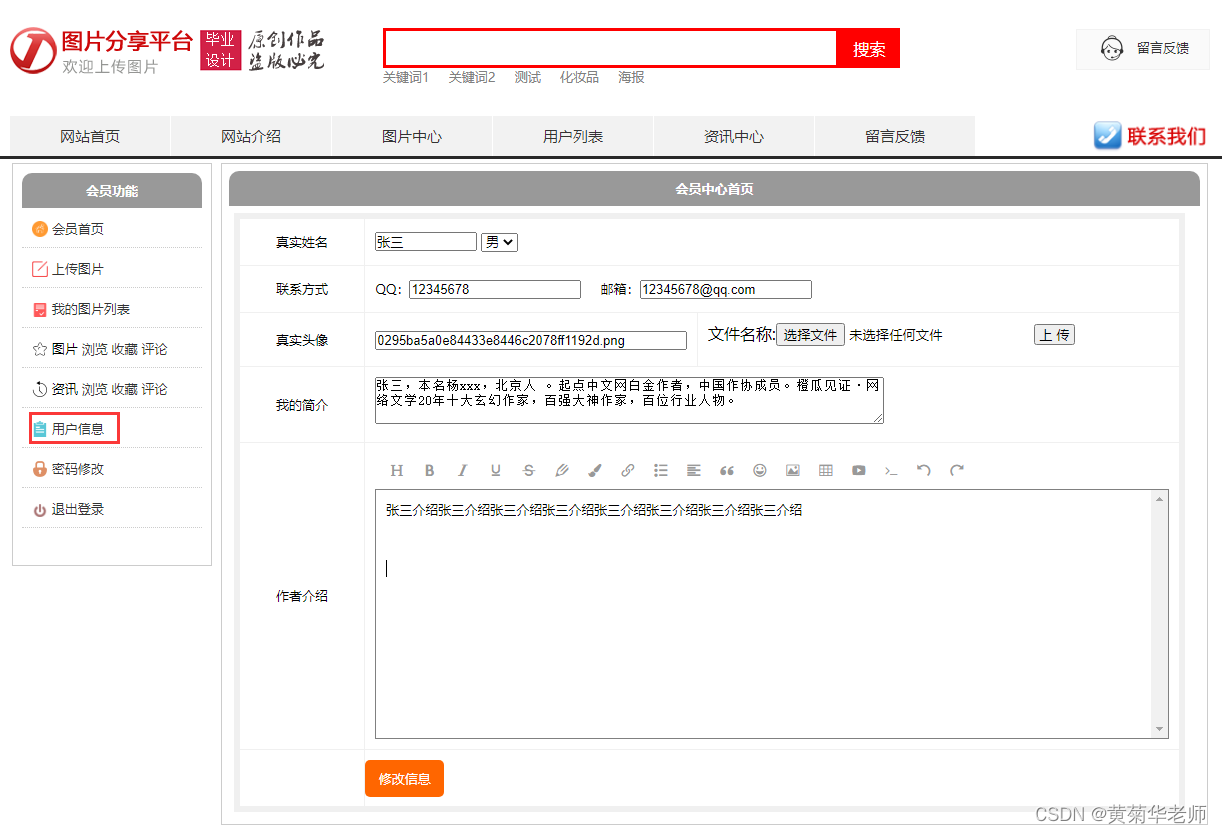Open 留言反馈 in the navigation bar
Image resolution: width=1222 pixels, height=834 pixels.
895,136
